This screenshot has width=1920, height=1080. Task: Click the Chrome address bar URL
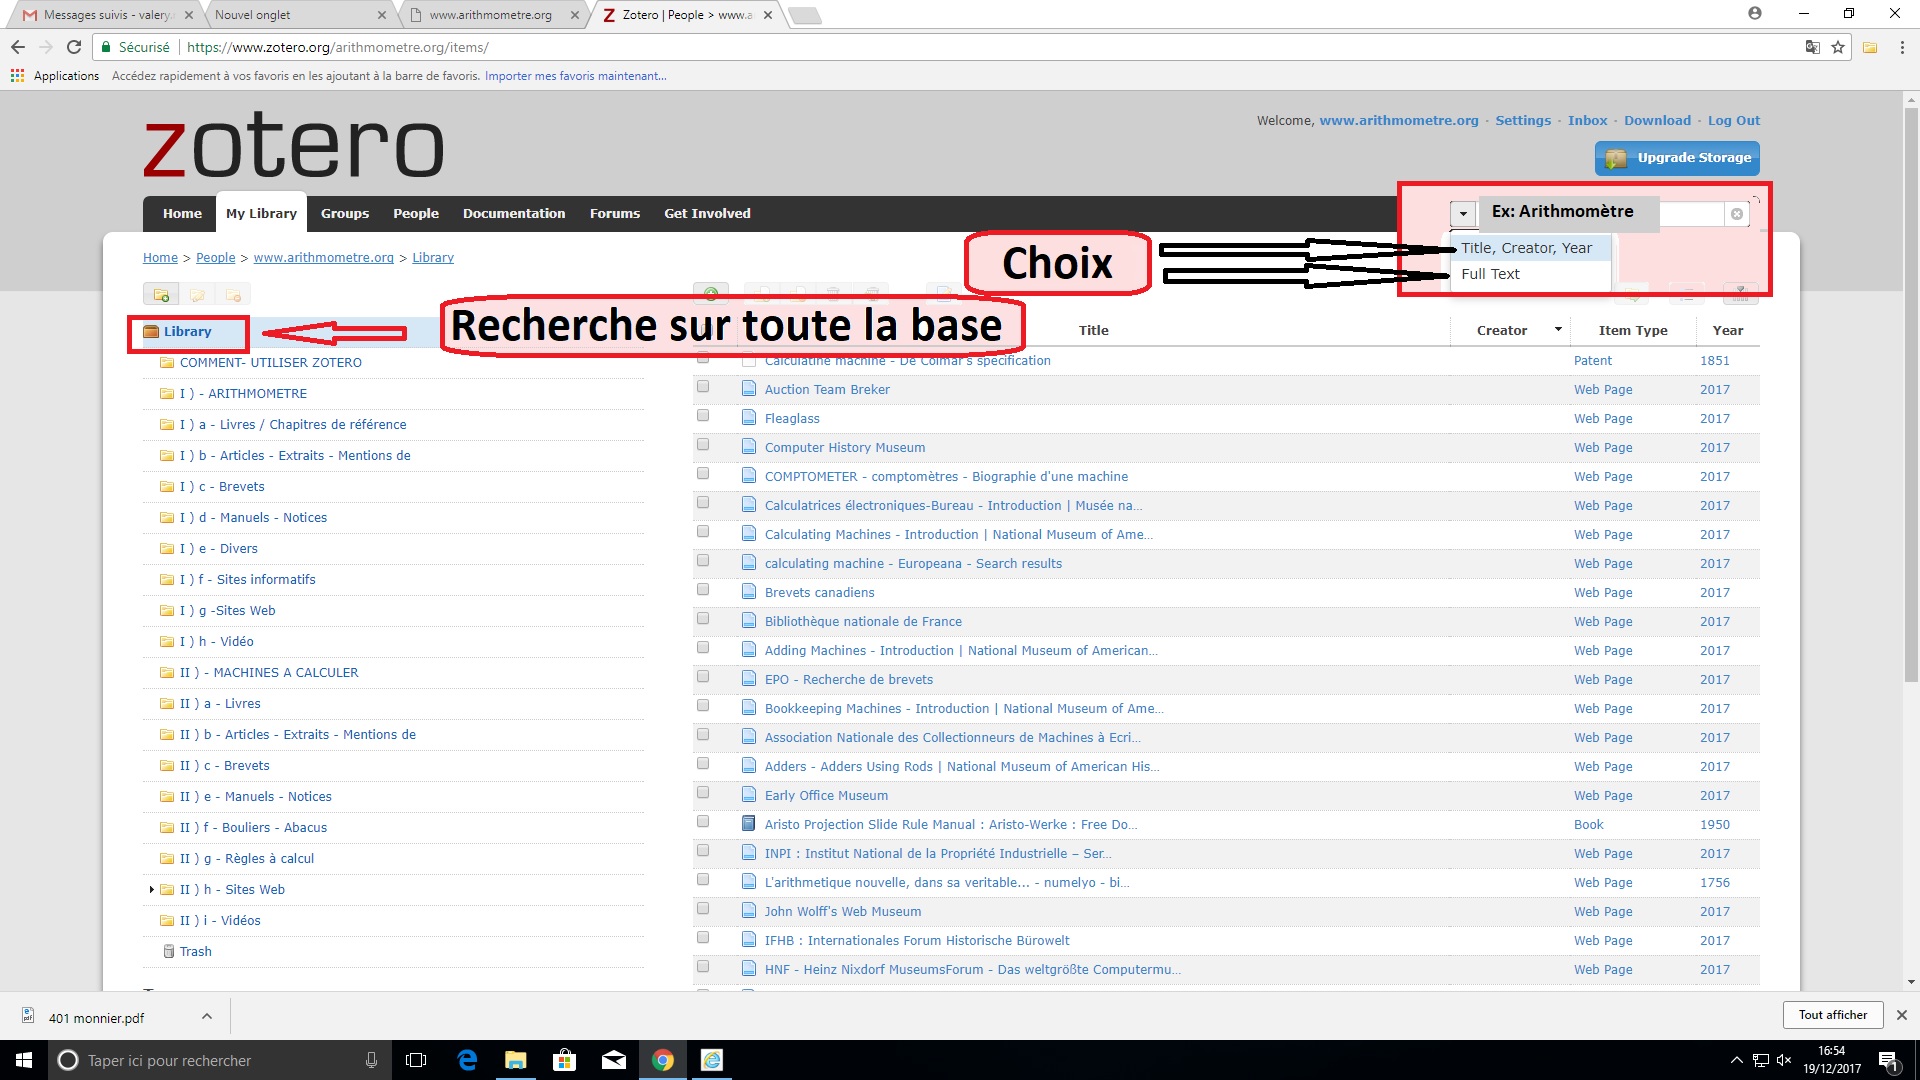point(338,47)
